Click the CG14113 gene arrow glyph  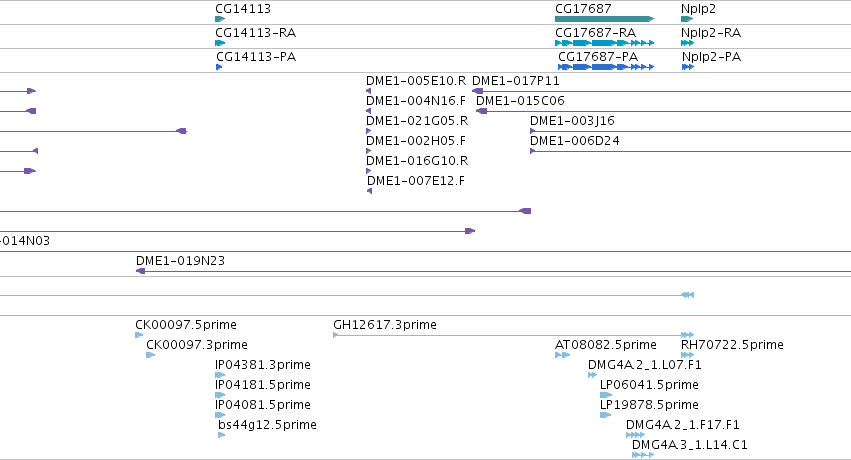[x=220, y=19]
